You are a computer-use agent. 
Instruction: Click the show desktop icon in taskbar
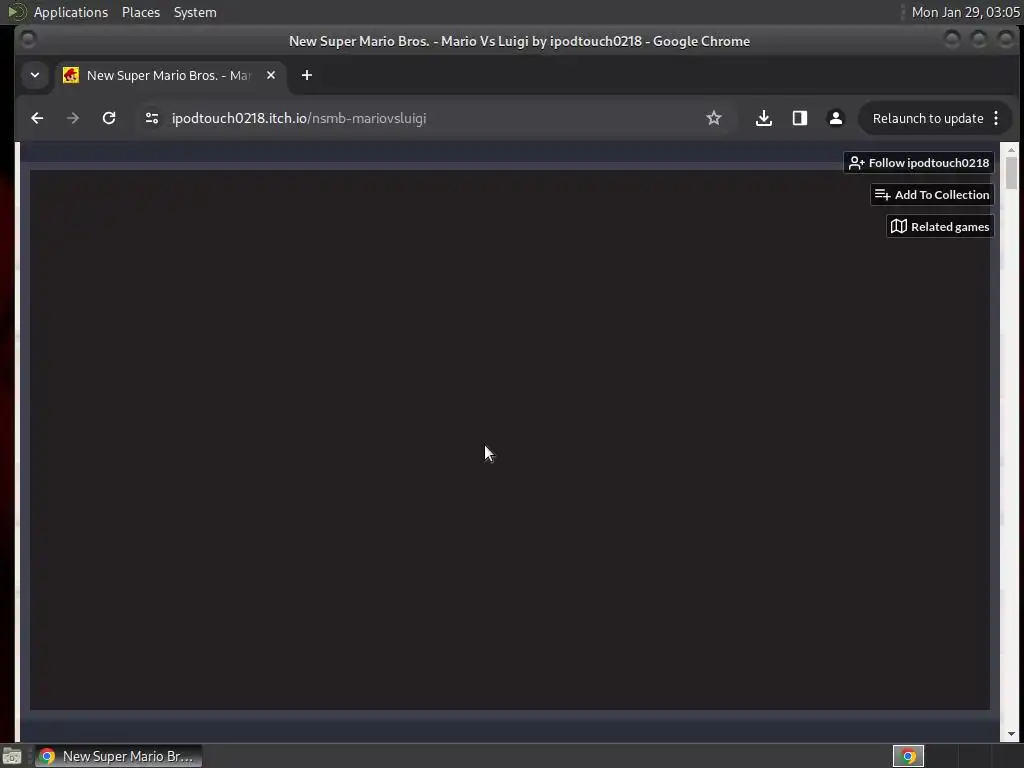coord(12,756)
